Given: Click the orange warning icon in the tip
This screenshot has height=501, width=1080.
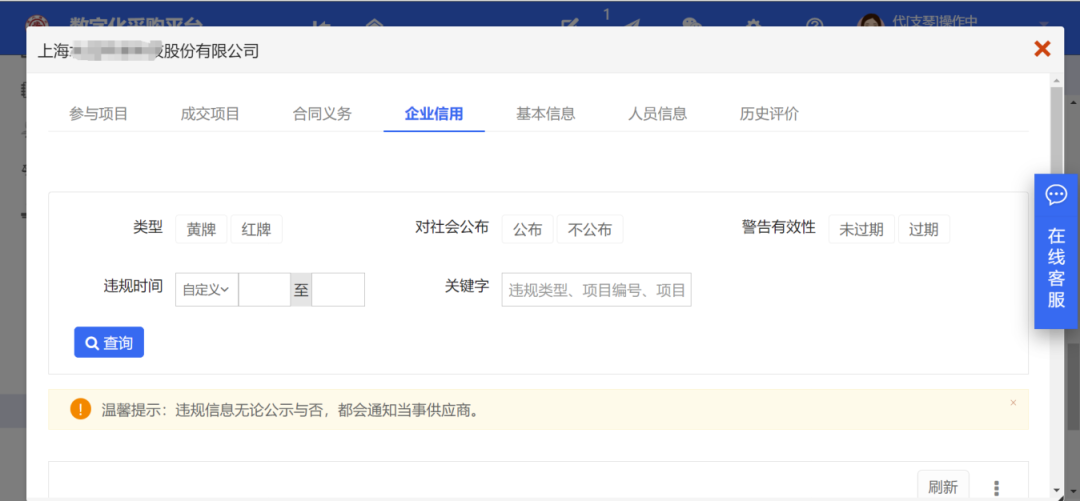Looking at the screenshot, I should 80,409.
